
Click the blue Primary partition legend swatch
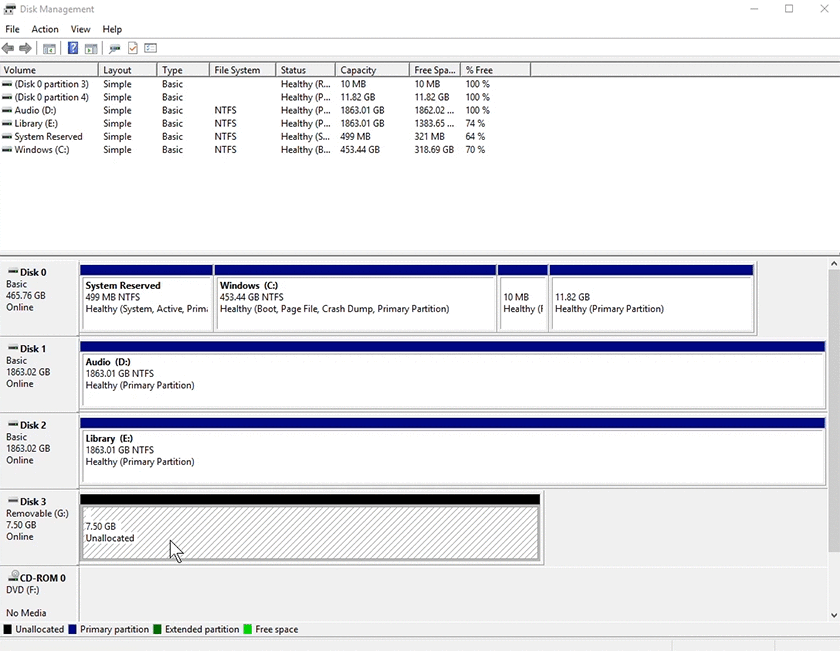pos(70,629)
